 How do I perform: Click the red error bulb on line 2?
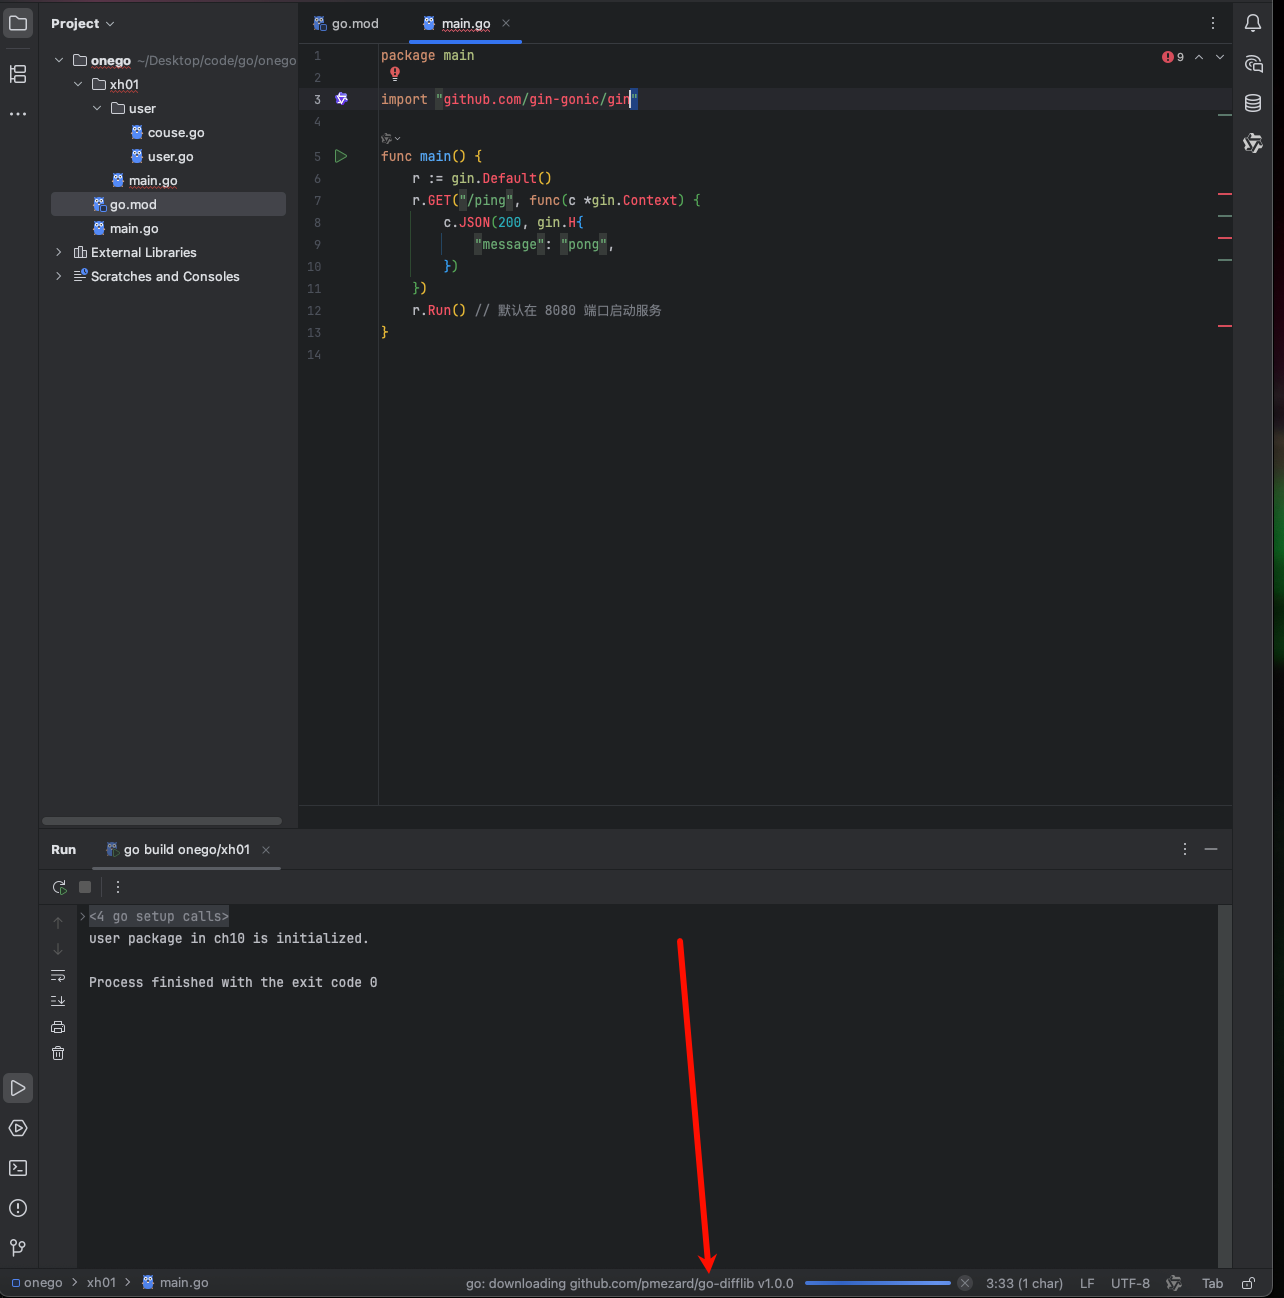[395, 73]
